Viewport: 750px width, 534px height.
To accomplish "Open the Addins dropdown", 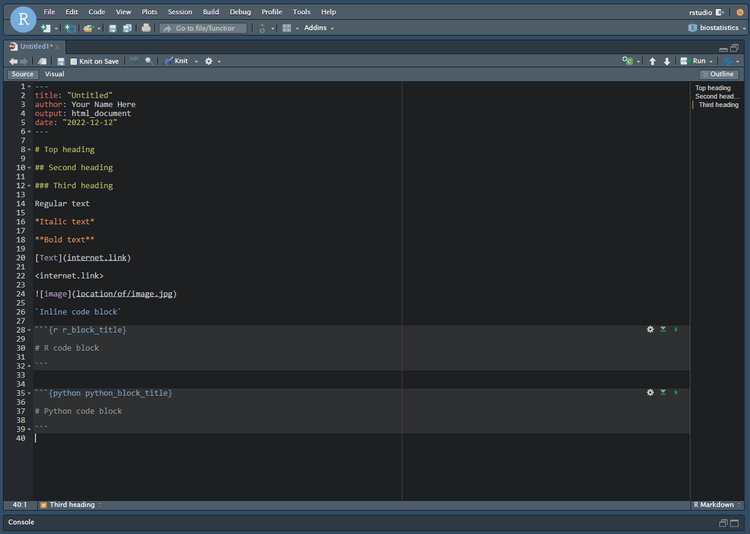I will [319, 28].
